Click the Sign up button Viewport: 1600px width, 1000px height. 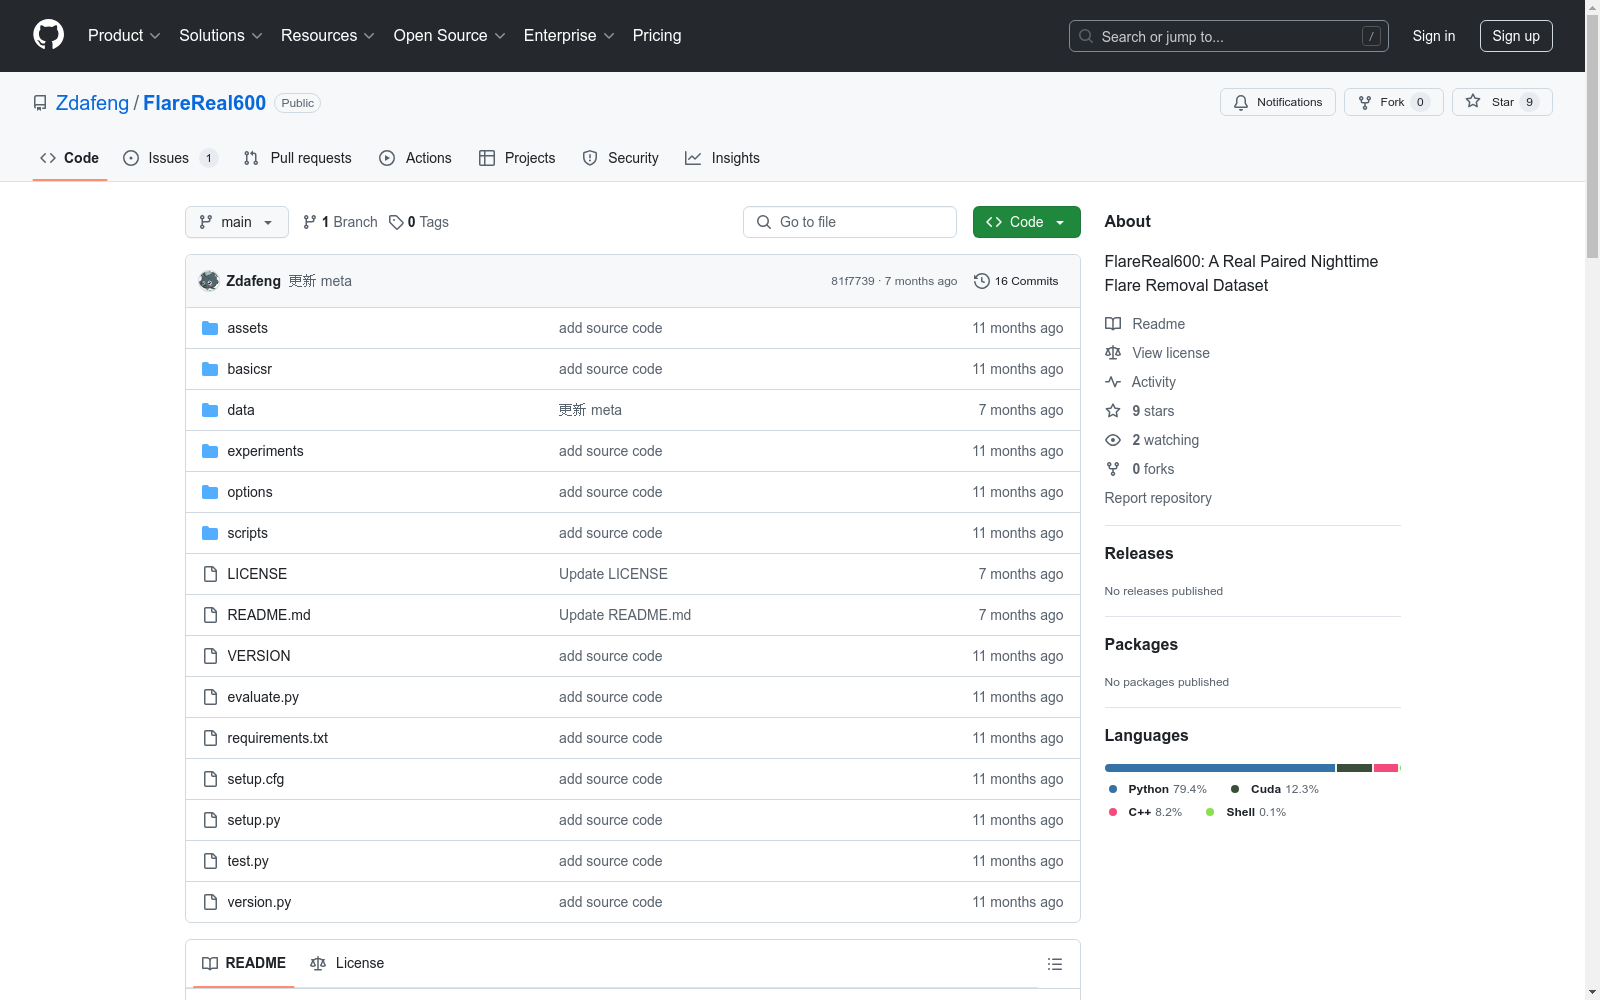pyautogui.click(x=1516, y=36)
